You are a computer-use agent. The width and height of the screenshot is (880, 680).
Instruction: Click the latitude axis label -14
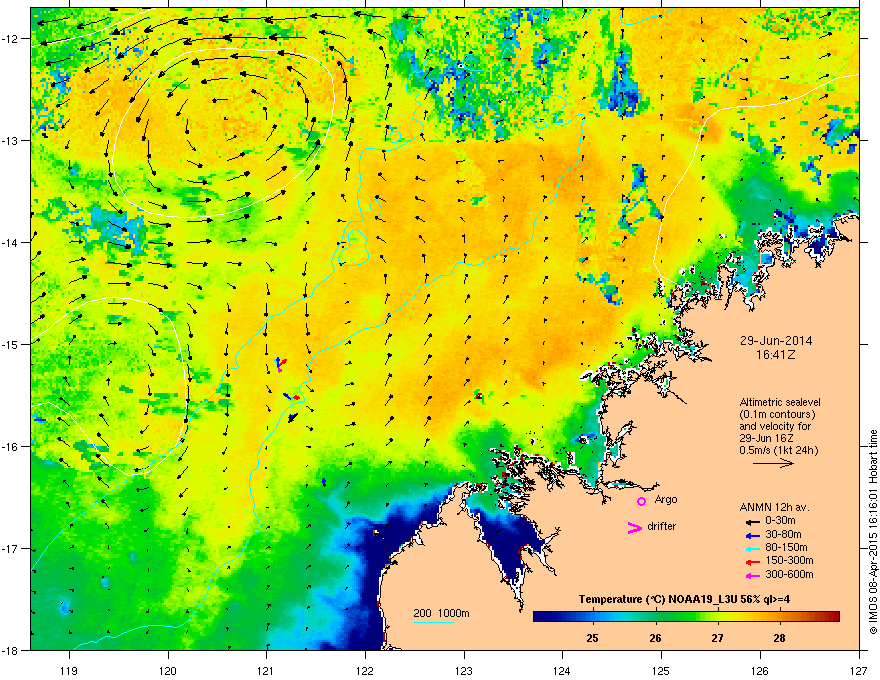click(12, 242)
